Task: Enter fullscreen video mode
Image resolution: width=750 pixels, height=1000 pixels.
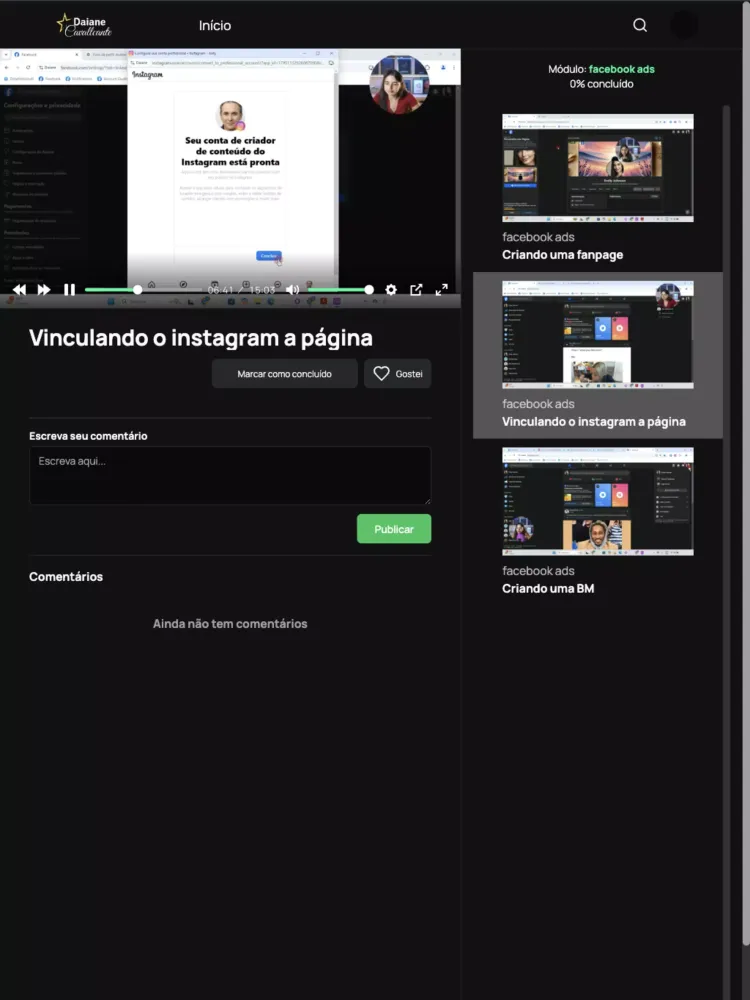Action: [441, 290]
